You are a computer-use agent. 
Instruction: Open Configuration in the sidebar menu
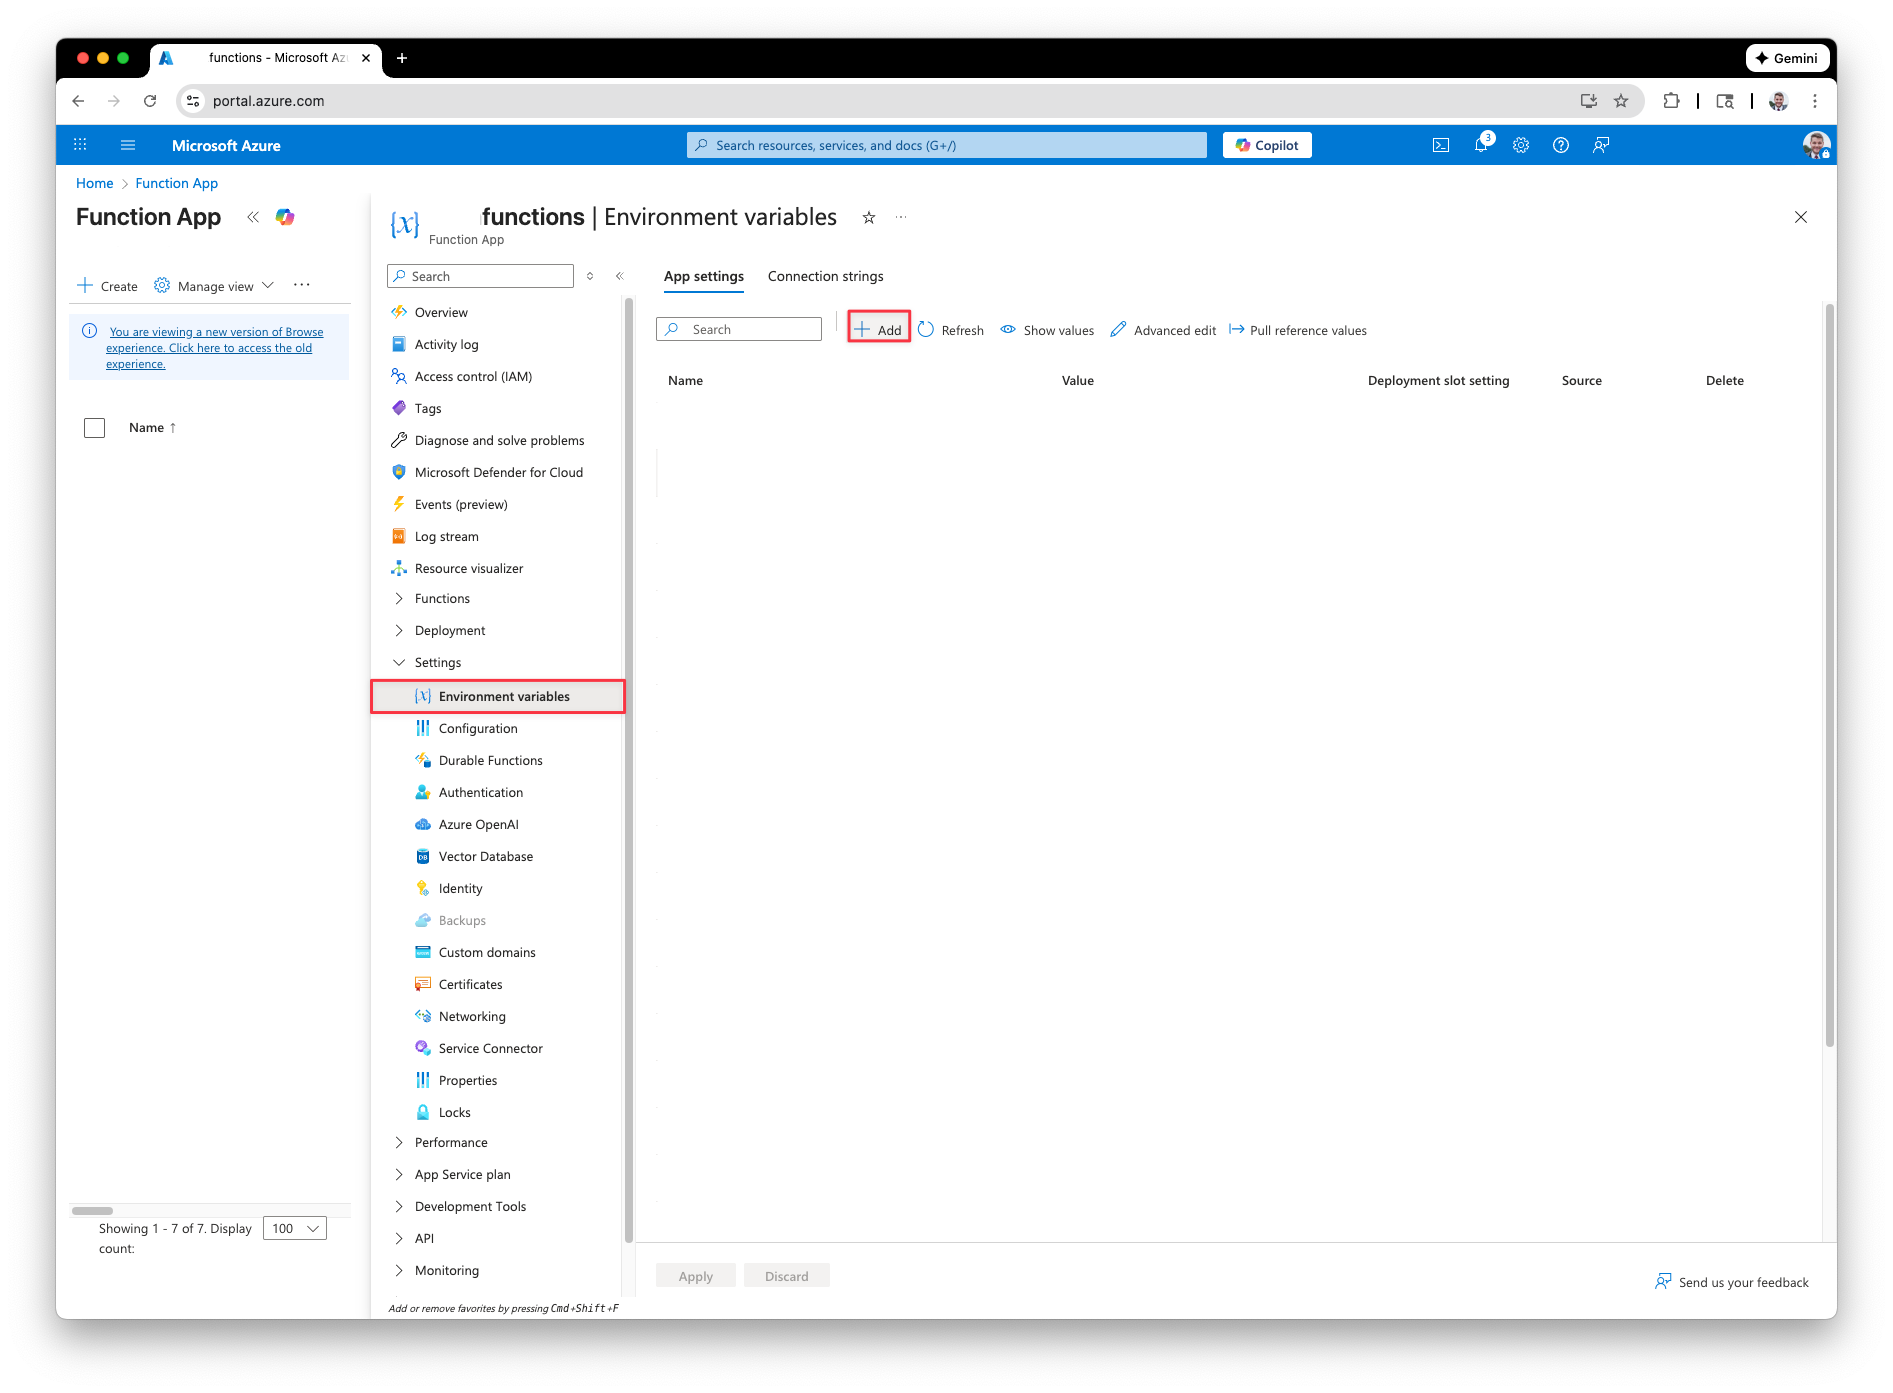478,728
